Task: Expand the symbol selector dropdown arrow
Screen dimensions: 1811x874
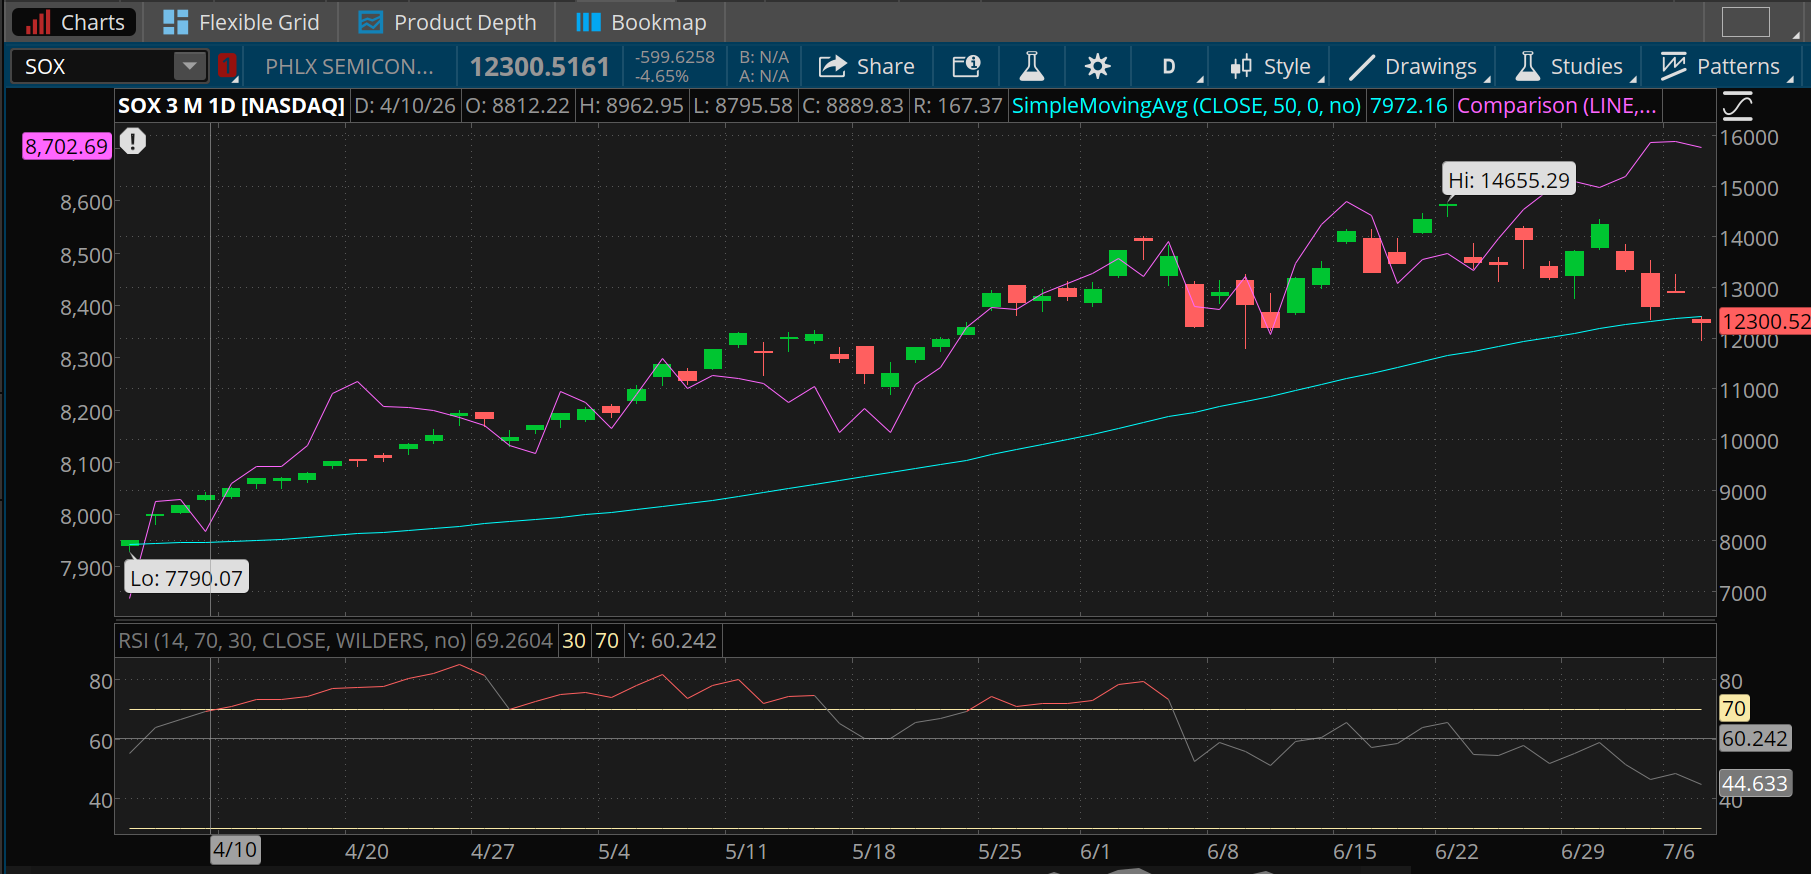Action: [189, 67]
